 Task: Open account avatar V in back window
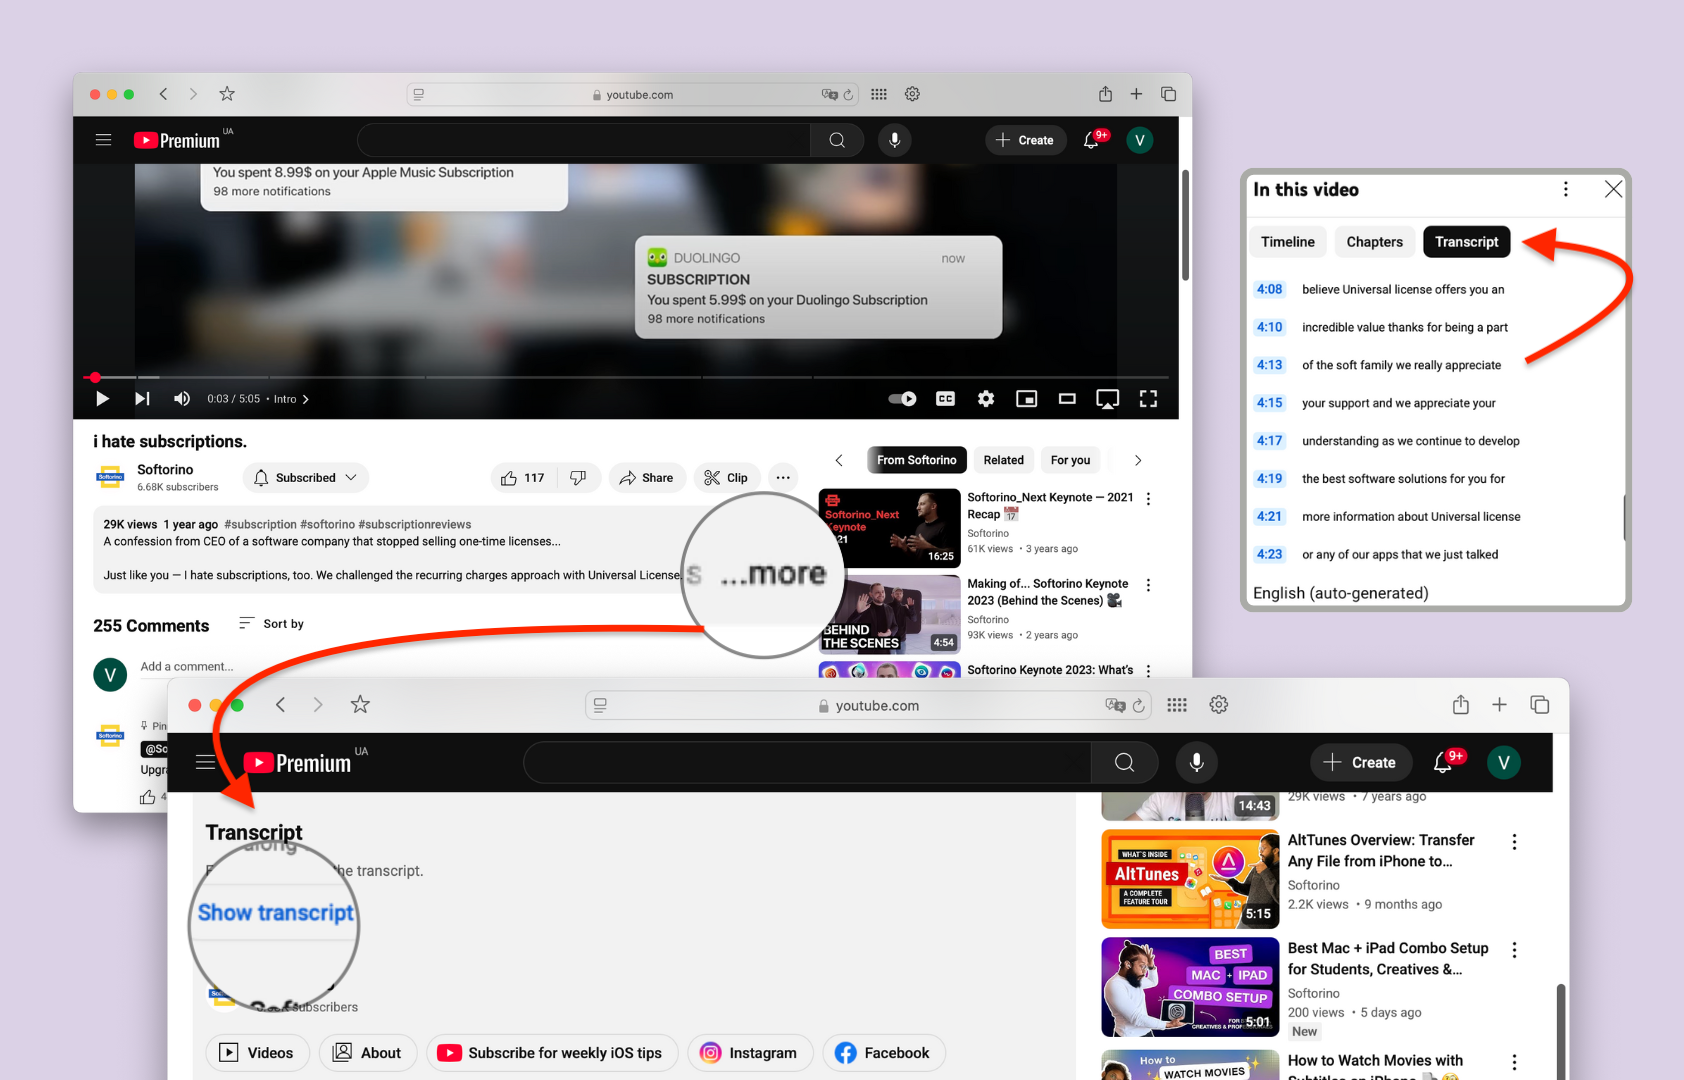(x=1140, y=140)
